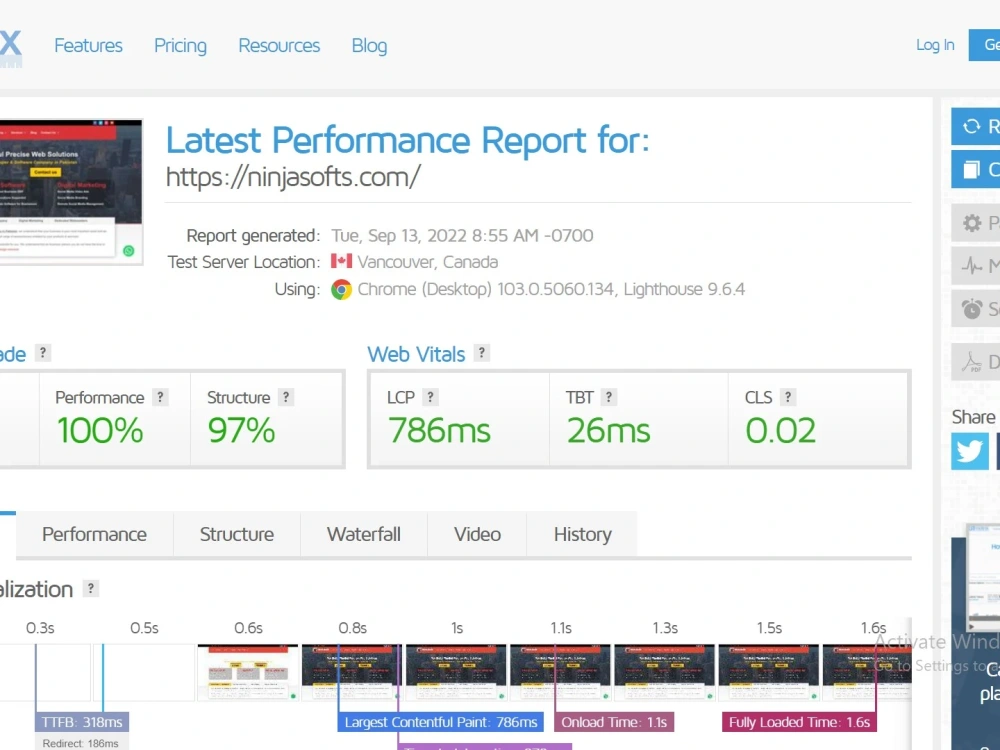Click the 100% Performance score
Viewport: 1000px width, 750px height.
(100, 430)
